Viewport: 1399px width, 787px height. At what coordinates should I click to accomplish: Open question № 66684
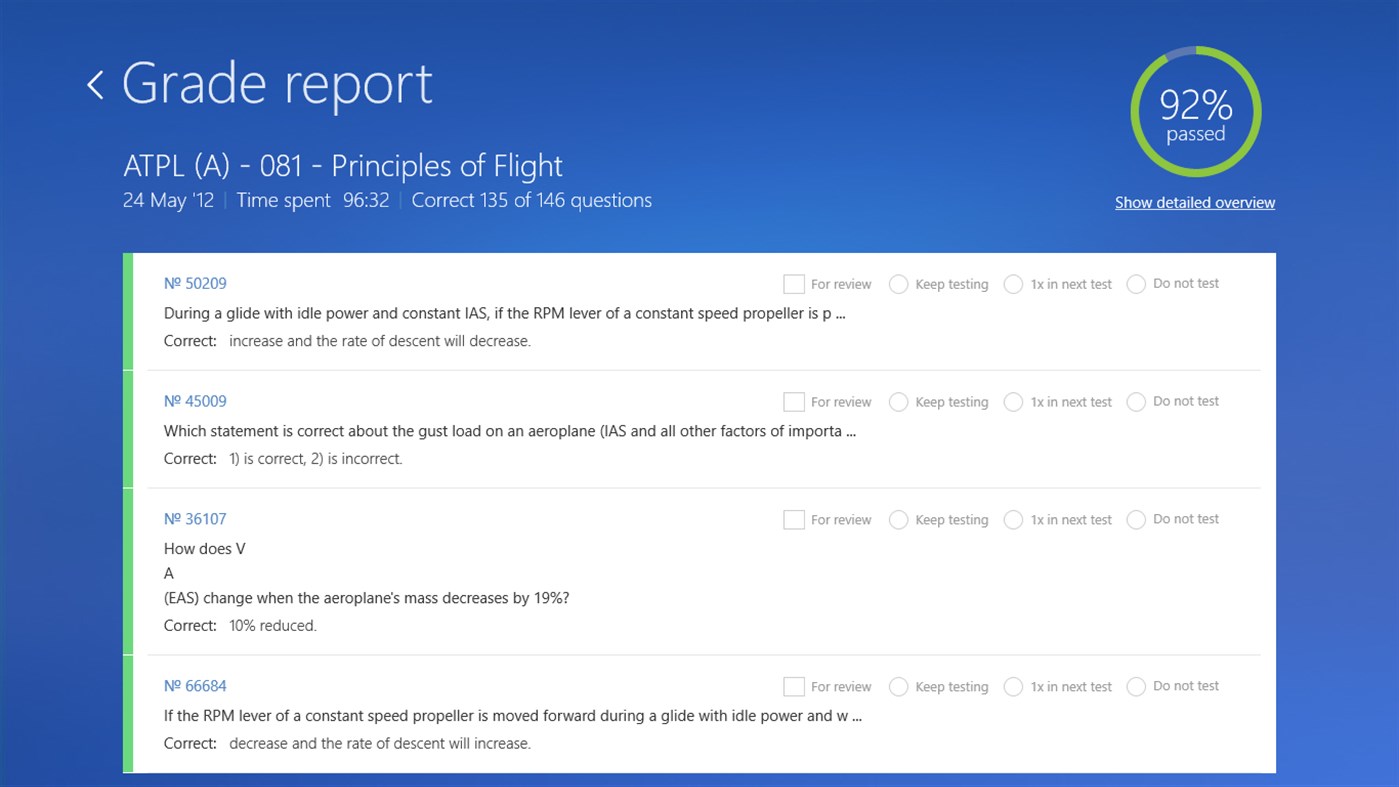pos(195,687)
